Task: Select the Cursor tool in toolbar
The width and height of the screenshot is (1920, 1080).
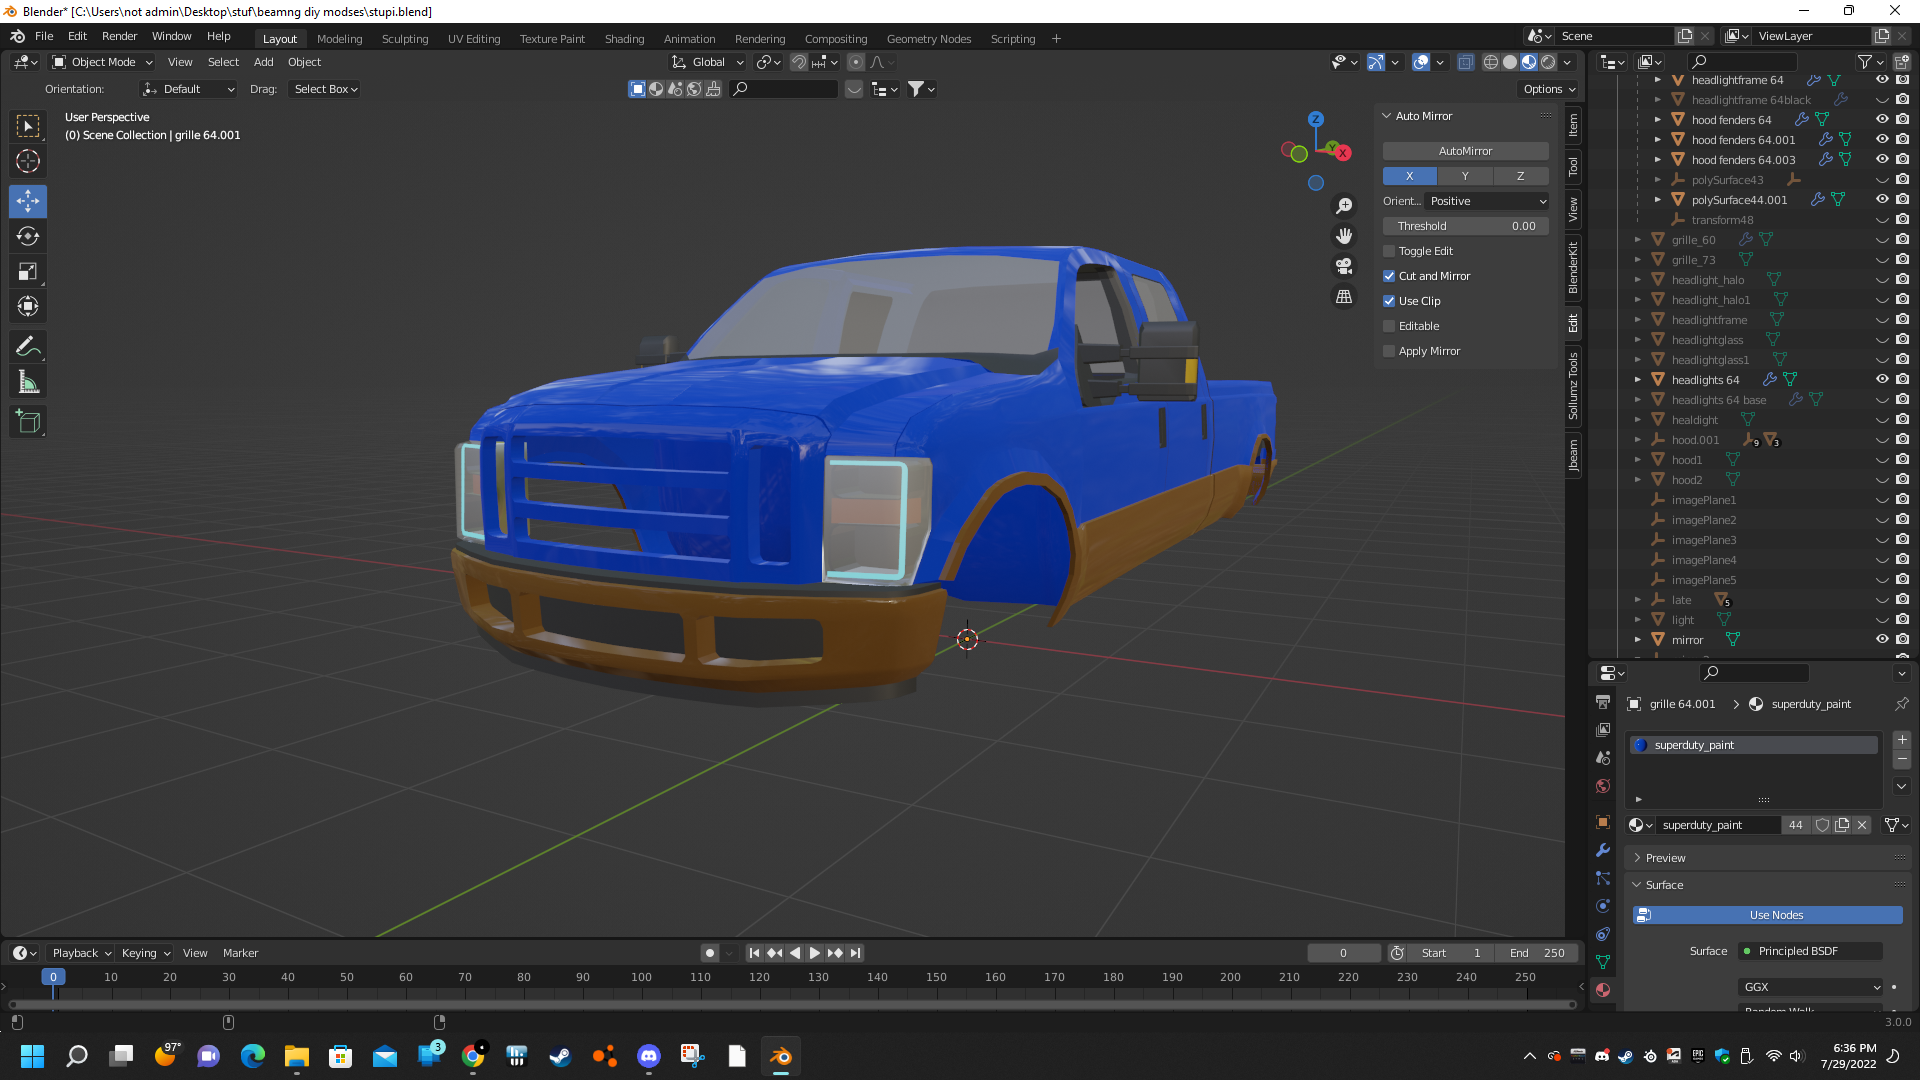Action: click(x=28, y=161)
